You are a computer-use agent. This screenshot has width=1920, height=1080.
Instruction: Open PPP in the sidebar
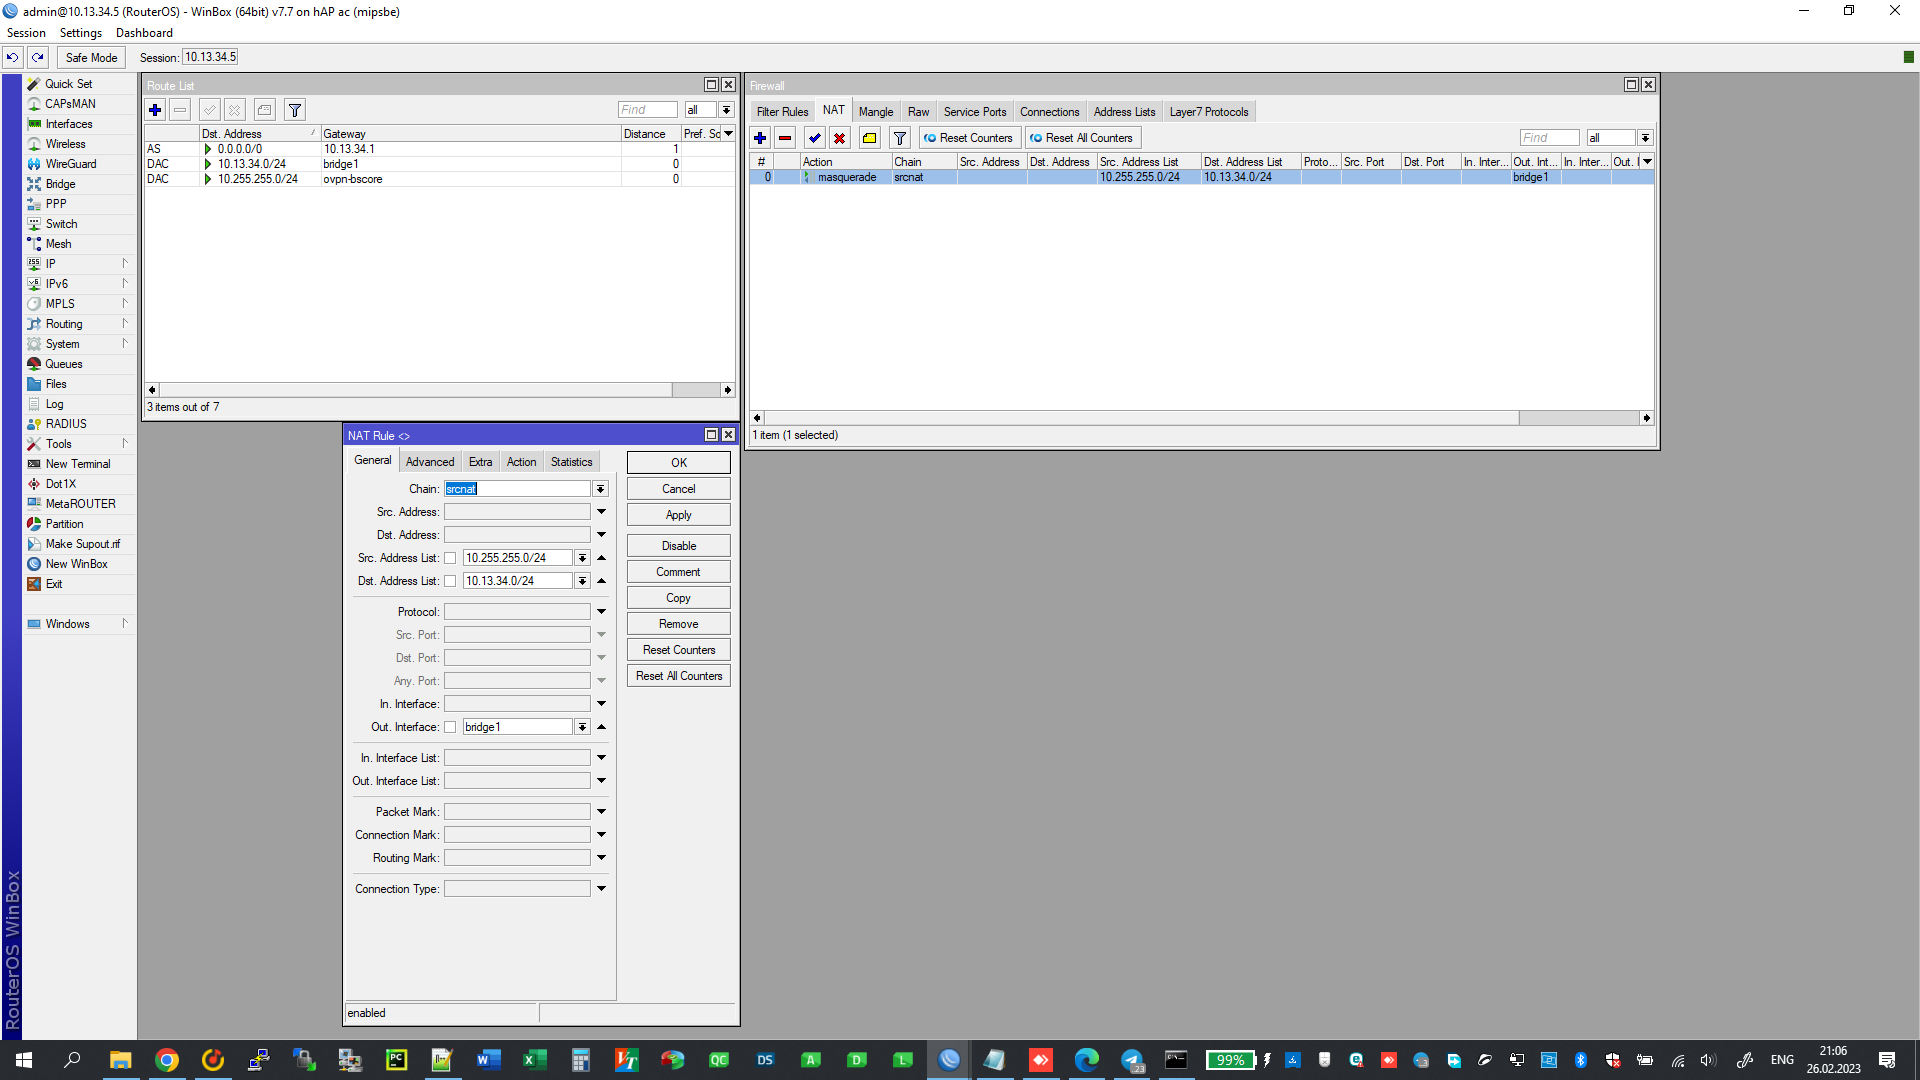click(x=56, y=204)
